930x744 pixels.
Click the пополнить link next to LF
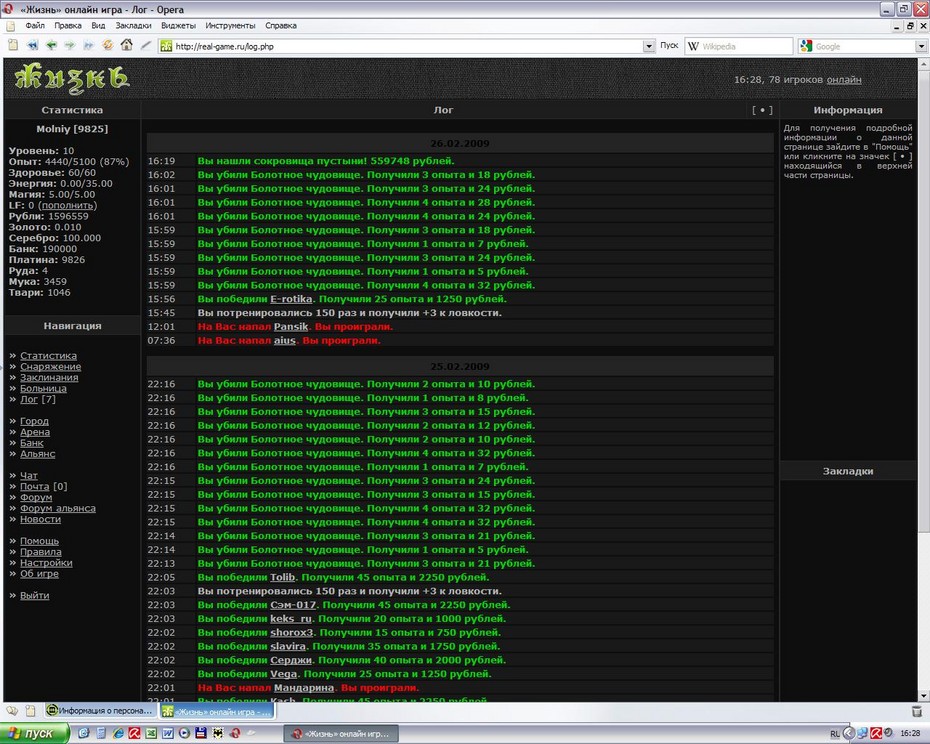[67, 205]
